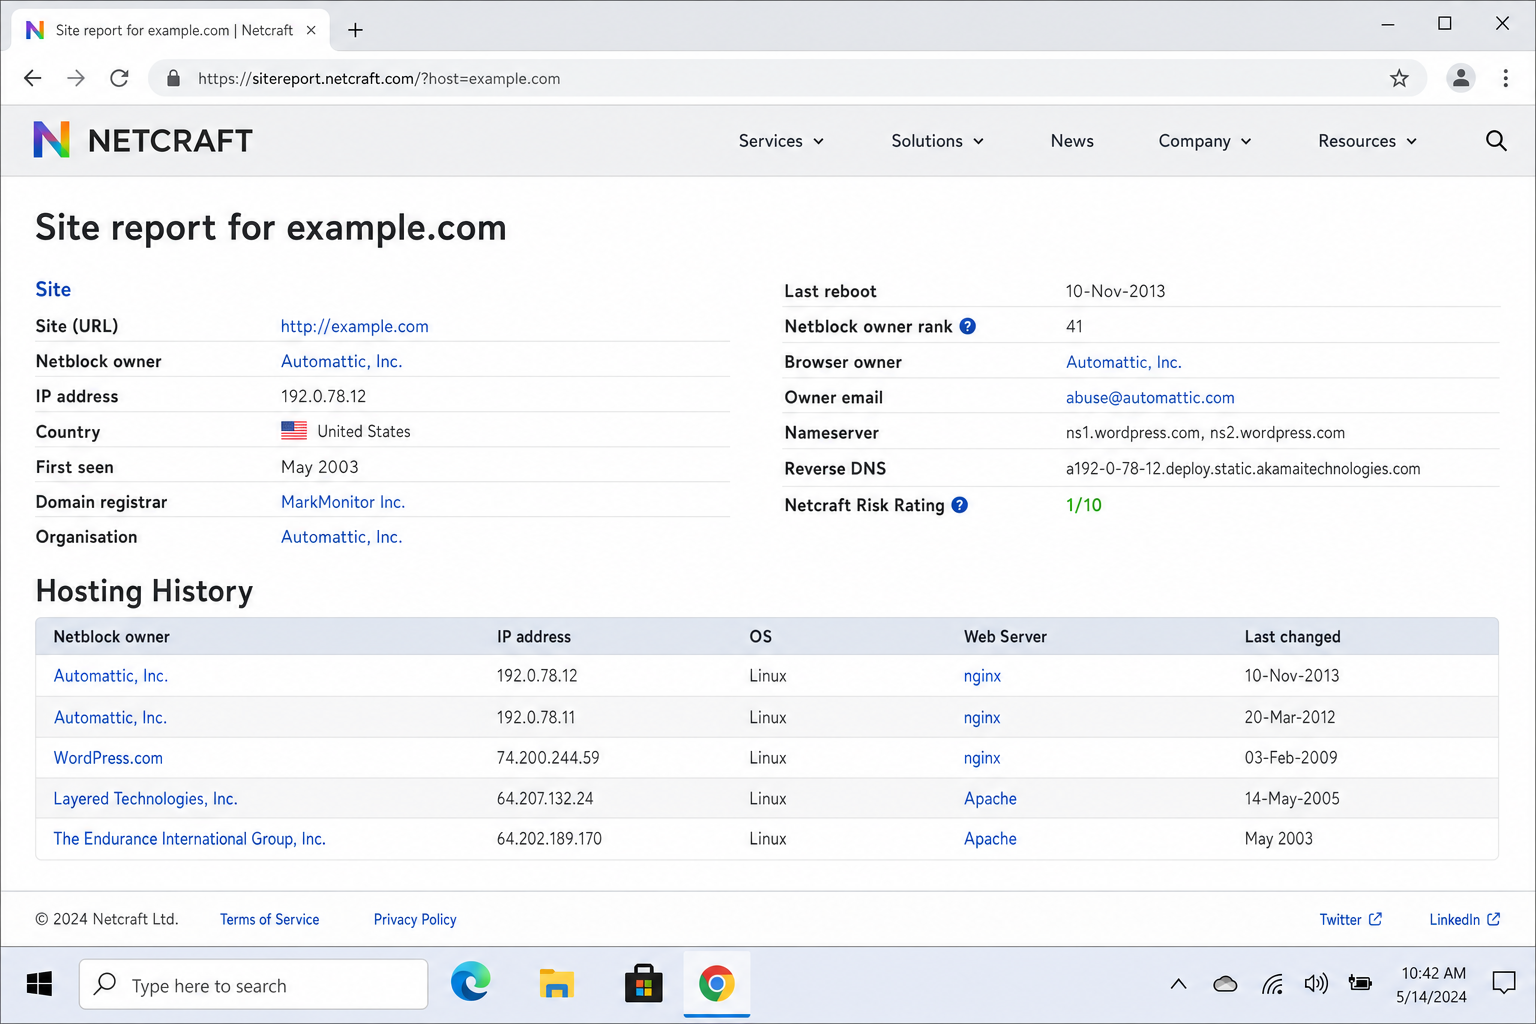Open the Privacy Policy footer link
This screenshot has width=1536, height=1024.
coord(415,919)
